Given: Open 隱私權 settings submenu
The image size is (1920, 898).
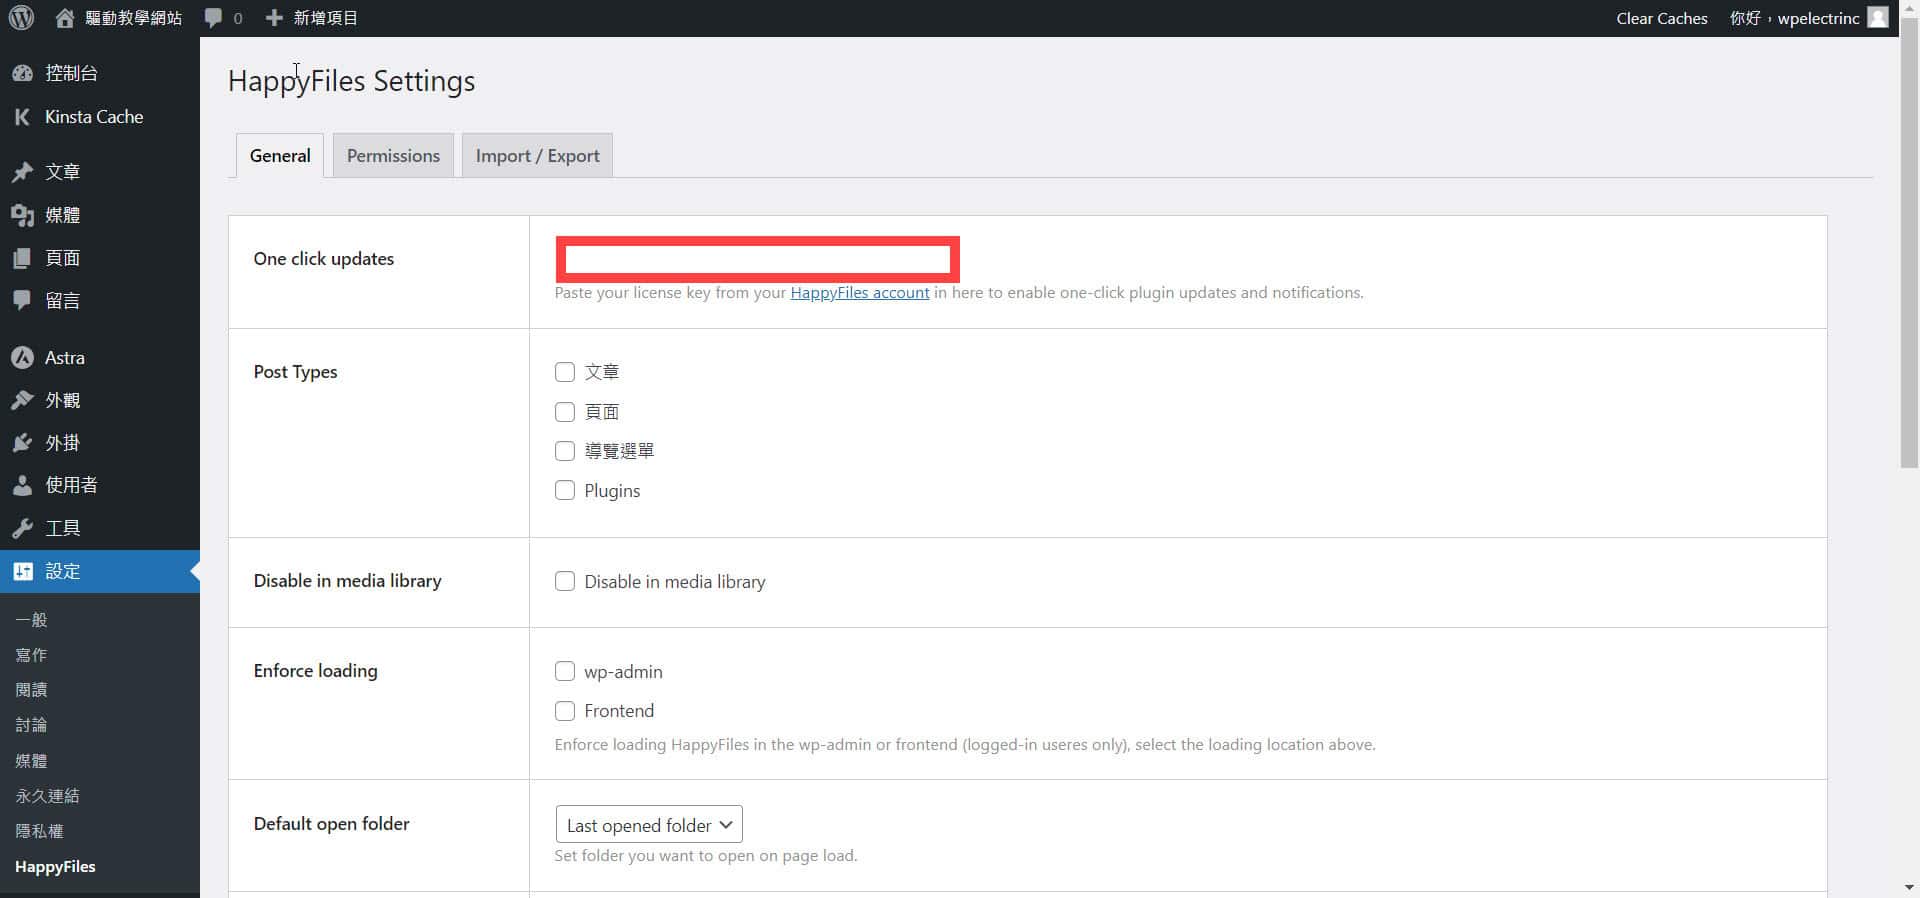Looking at the screenshot, I should tap(39, 831).
